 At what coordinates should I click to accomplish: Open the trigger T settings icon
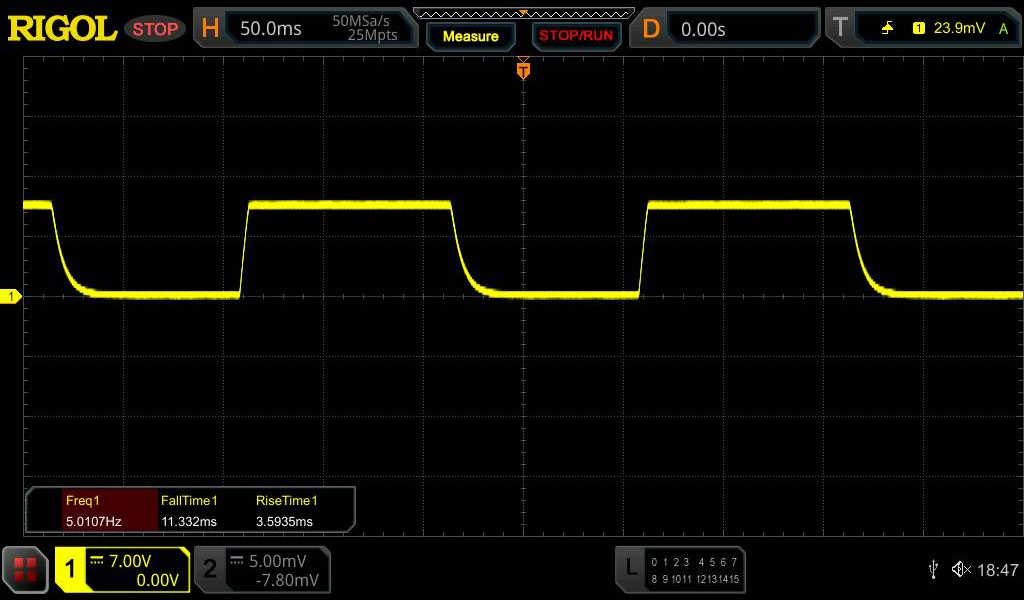(x=840, y=29)
